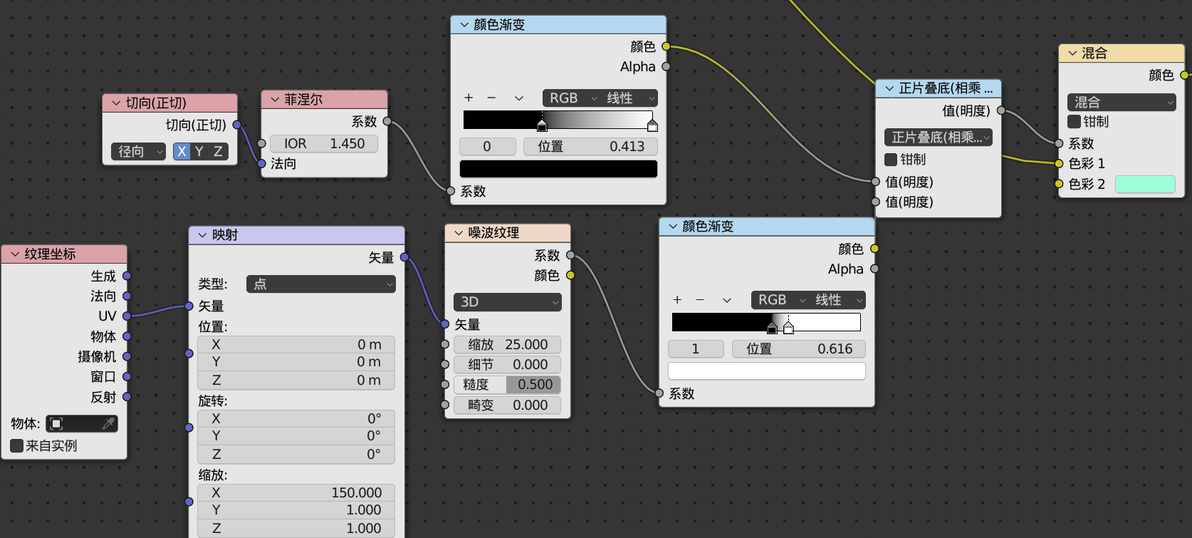Click minus to remove stop in upper 颜色渐变
The height and width of the screenshot is (538, 1192).
(491, 98)
